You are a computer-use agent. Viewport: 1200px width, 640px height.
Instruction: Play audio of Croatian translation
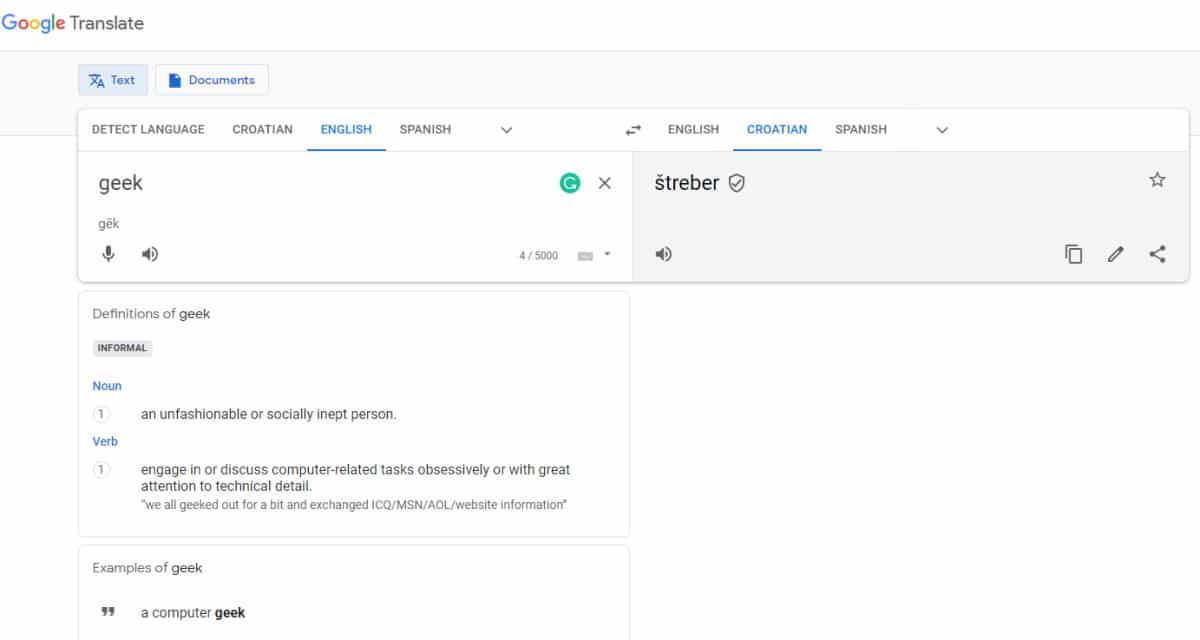(x=663, y=254)
